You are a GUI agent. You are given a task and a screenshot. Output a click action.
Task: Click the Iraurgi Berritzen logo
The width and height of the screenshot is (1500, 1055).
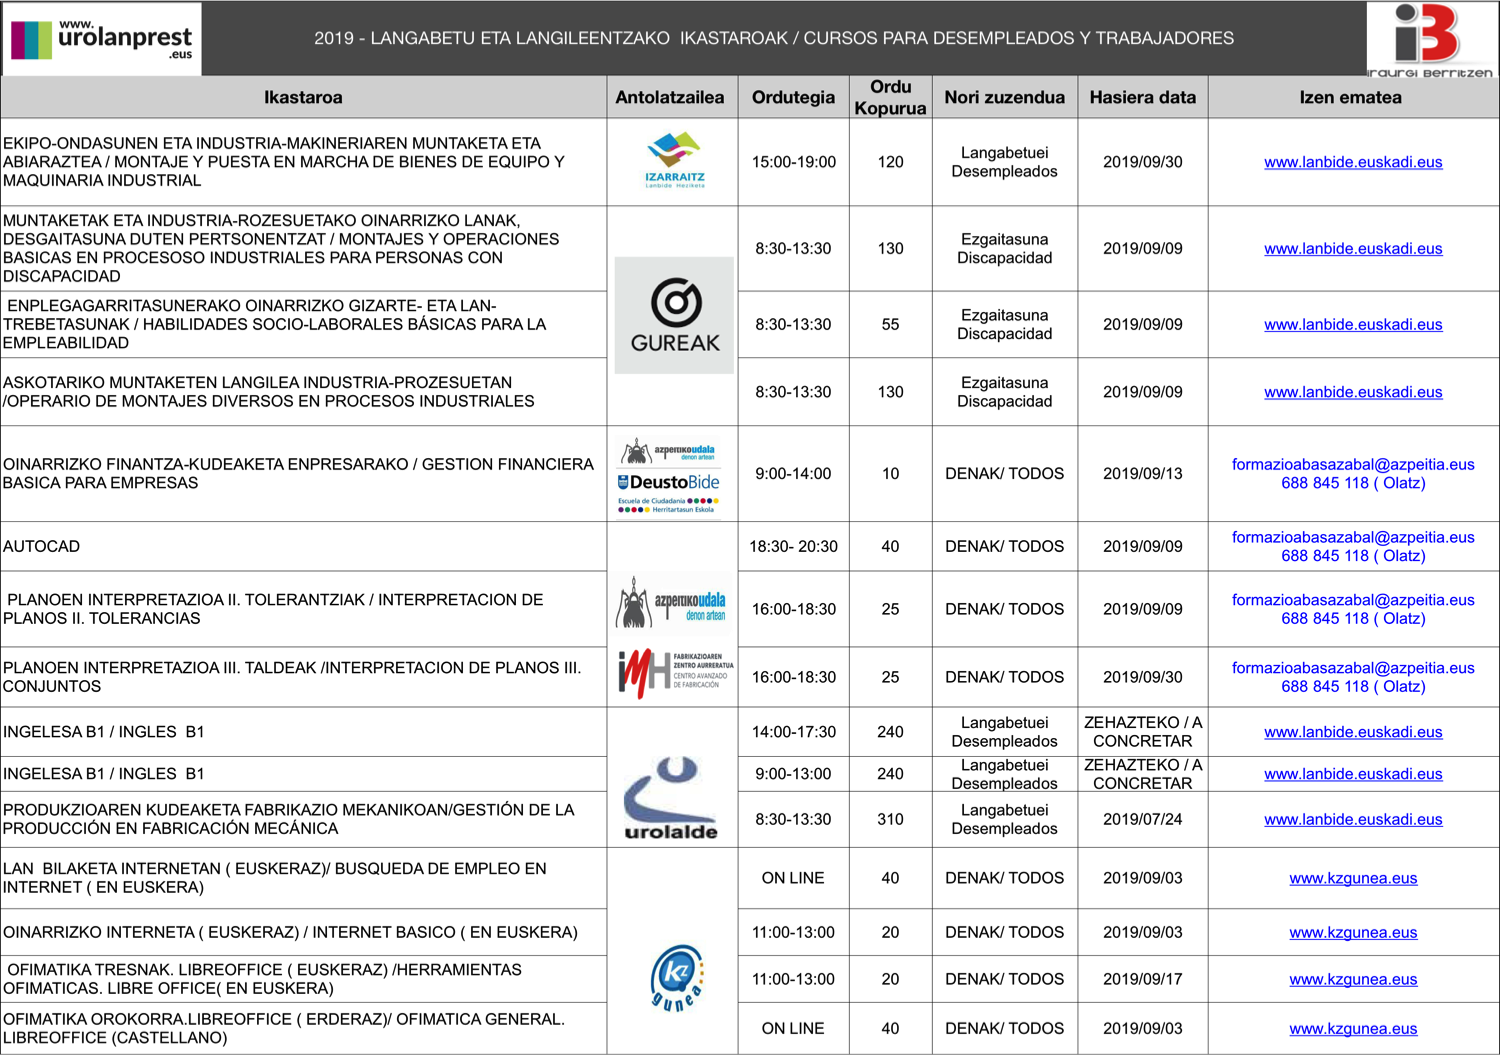click(x=1430, y=40)
